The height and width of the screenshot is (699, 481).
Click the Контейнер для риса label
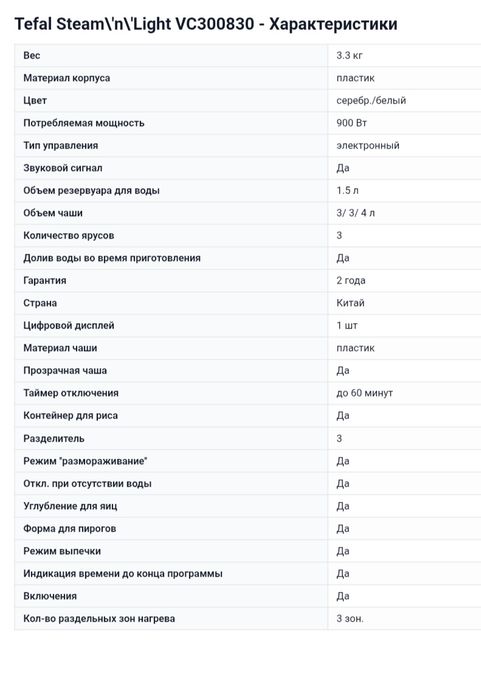(70, 415)
